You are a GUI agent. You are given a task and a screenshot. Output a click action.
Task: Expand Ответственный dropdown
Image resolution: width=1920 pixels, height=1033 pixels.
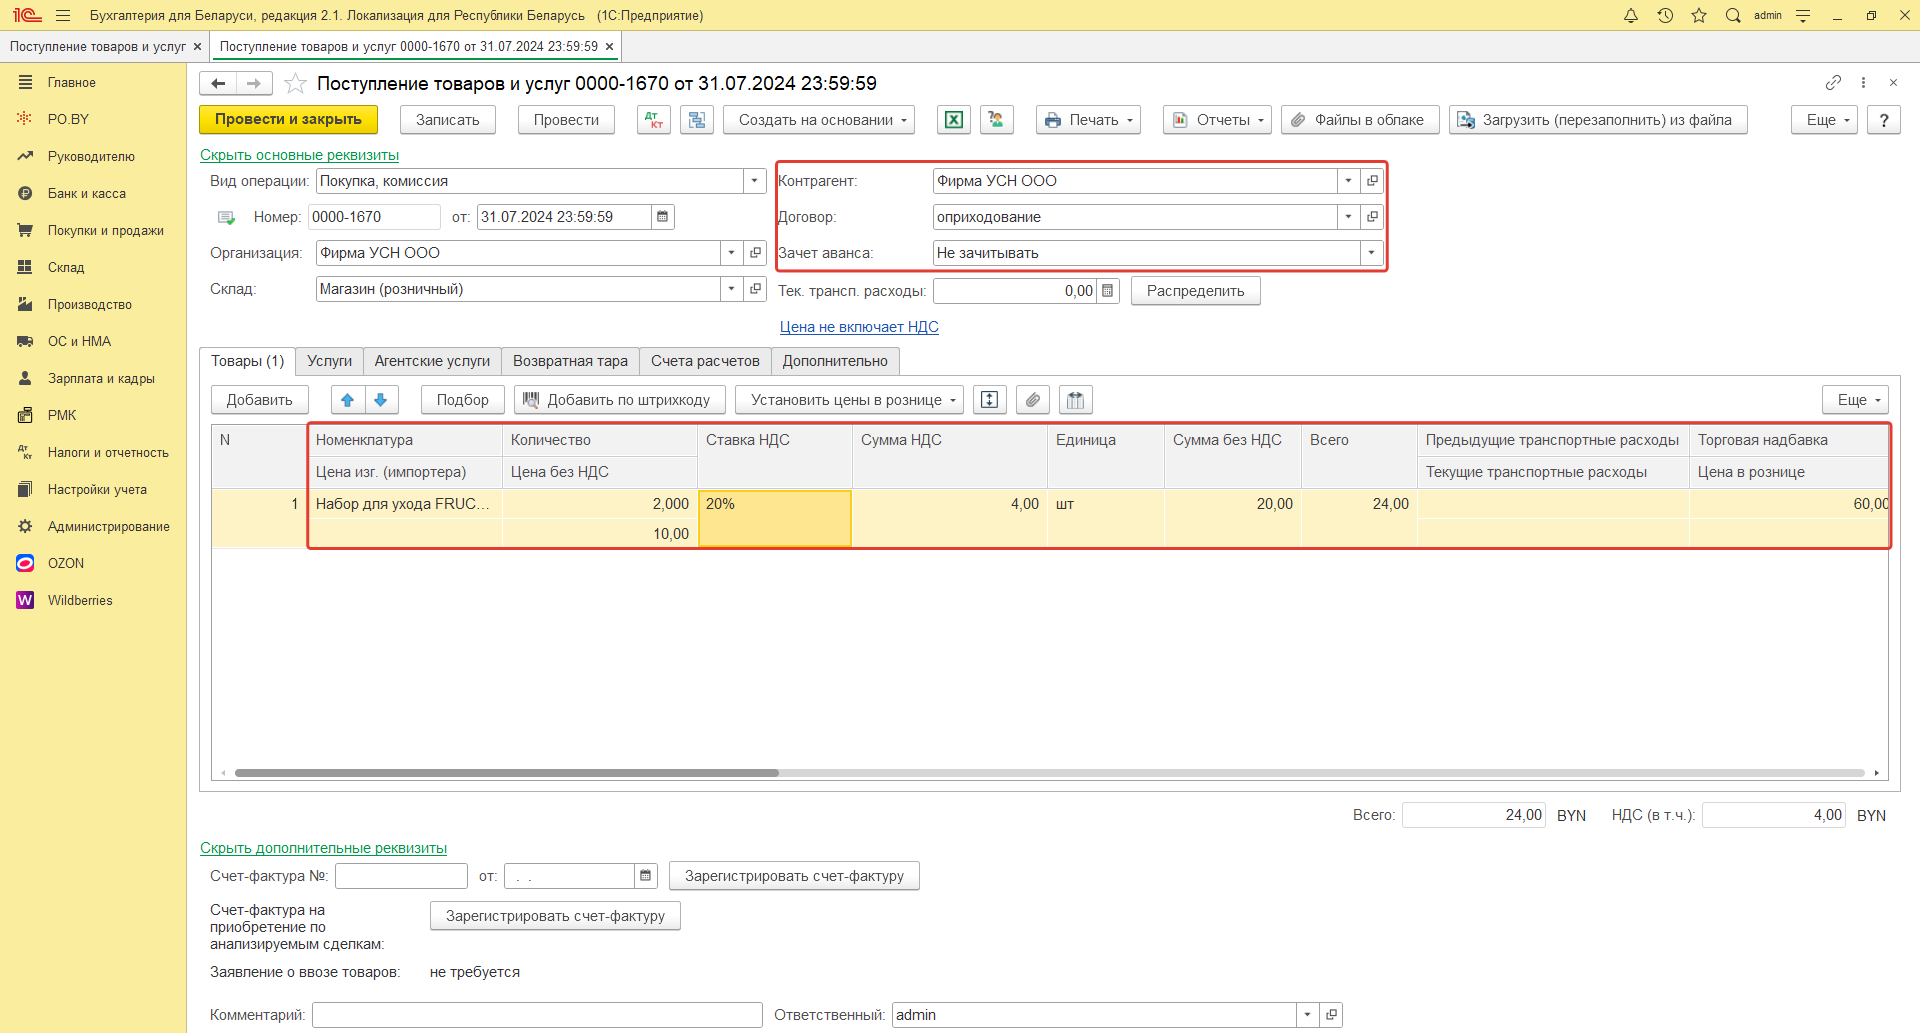1308,1015
